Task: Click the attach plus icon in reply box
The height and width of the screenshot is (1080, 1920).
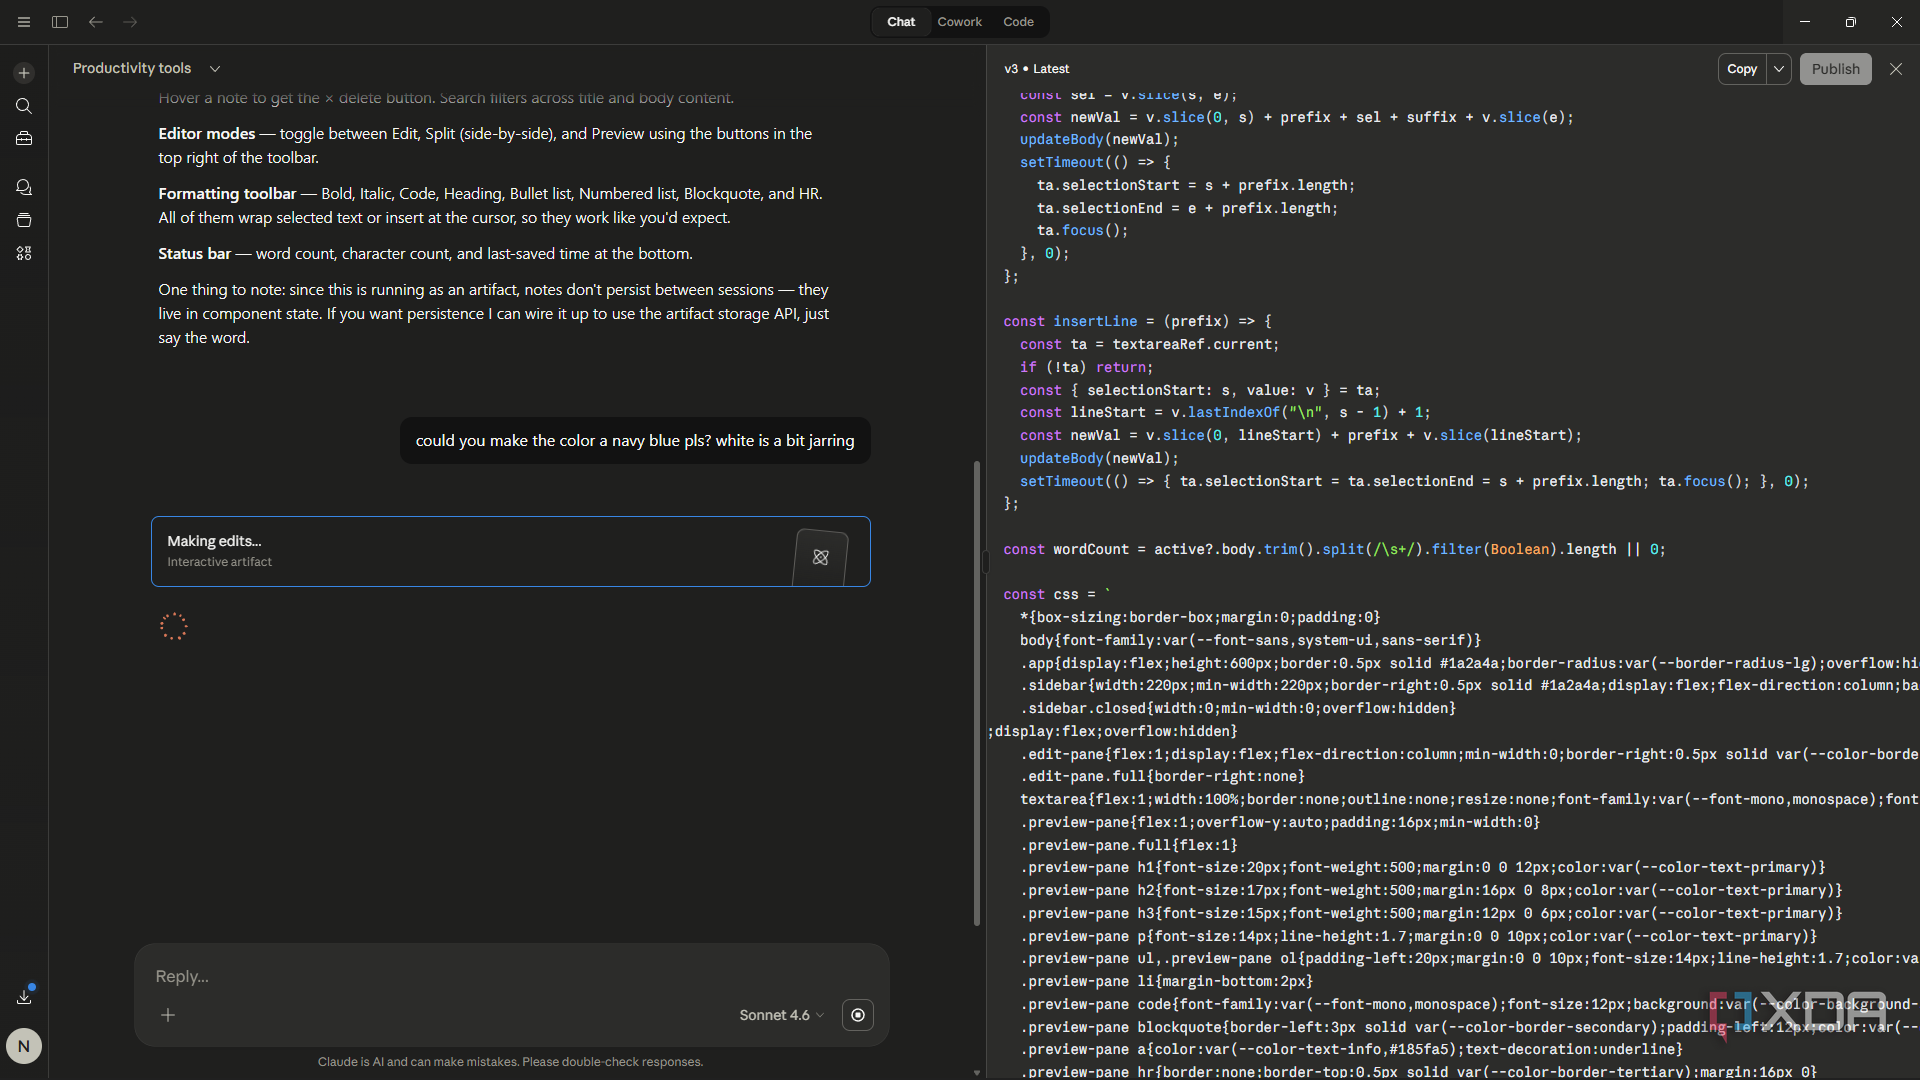Action: click(168, 1015)
